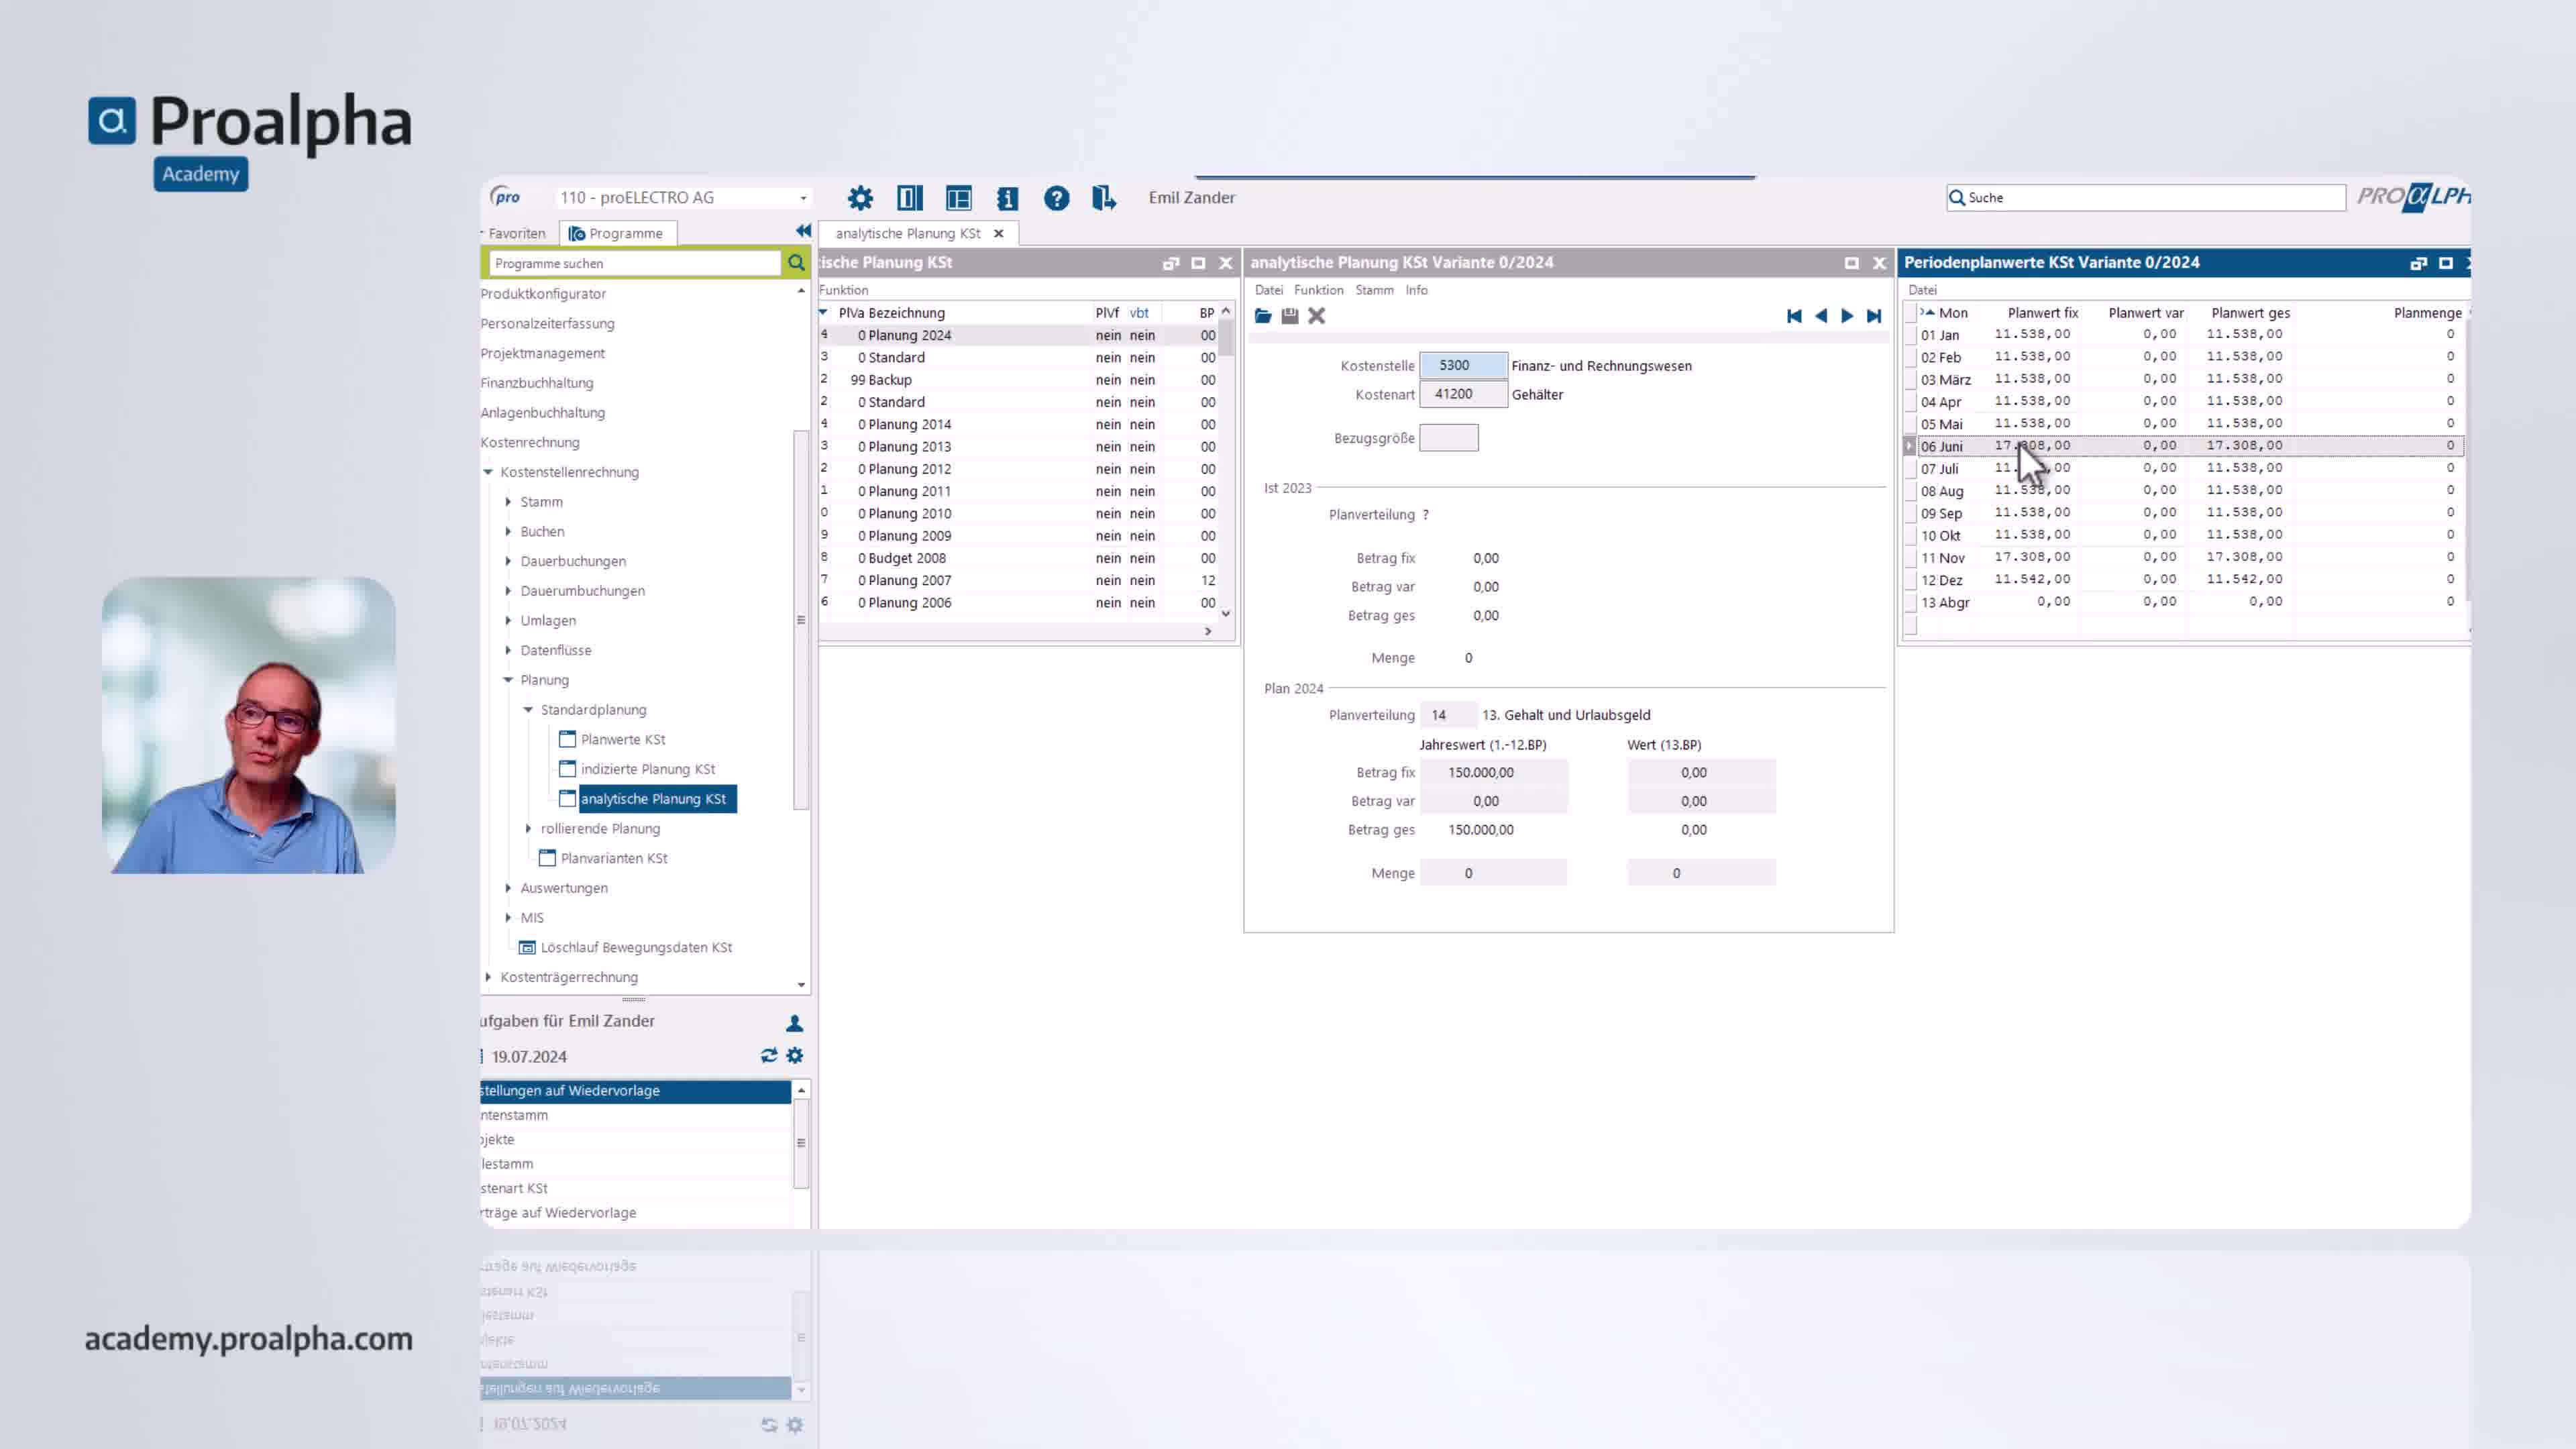Open the settings gear in top toolbar
This screenshot has height=1449, width=2576.
coord(860,198)
